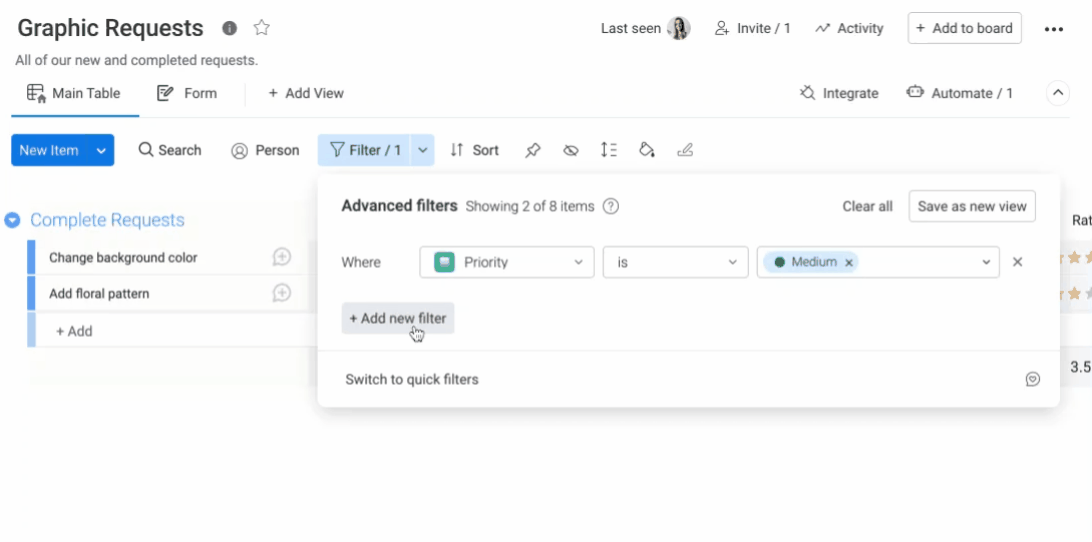Open the Priority column dropdown
This screenshot has width=1092, height=542.
(x=507, y=262)
